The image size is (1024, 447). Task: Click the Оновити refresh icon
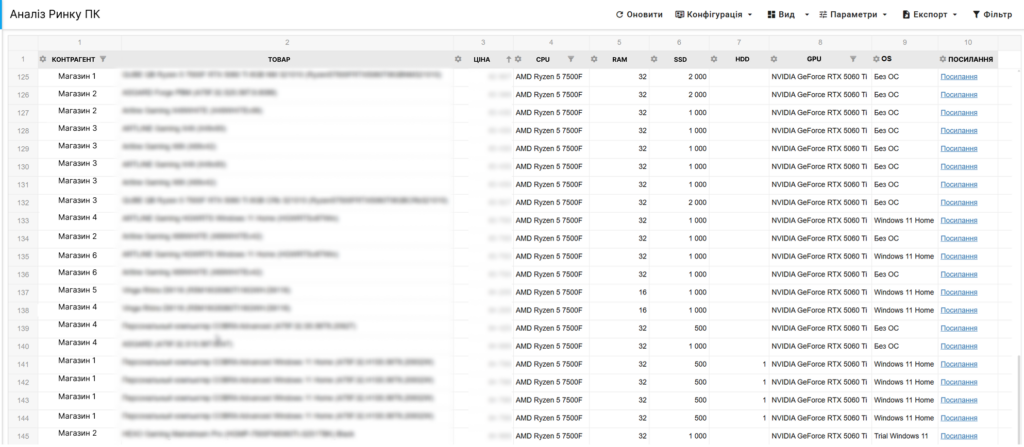(x=620, y=14)
